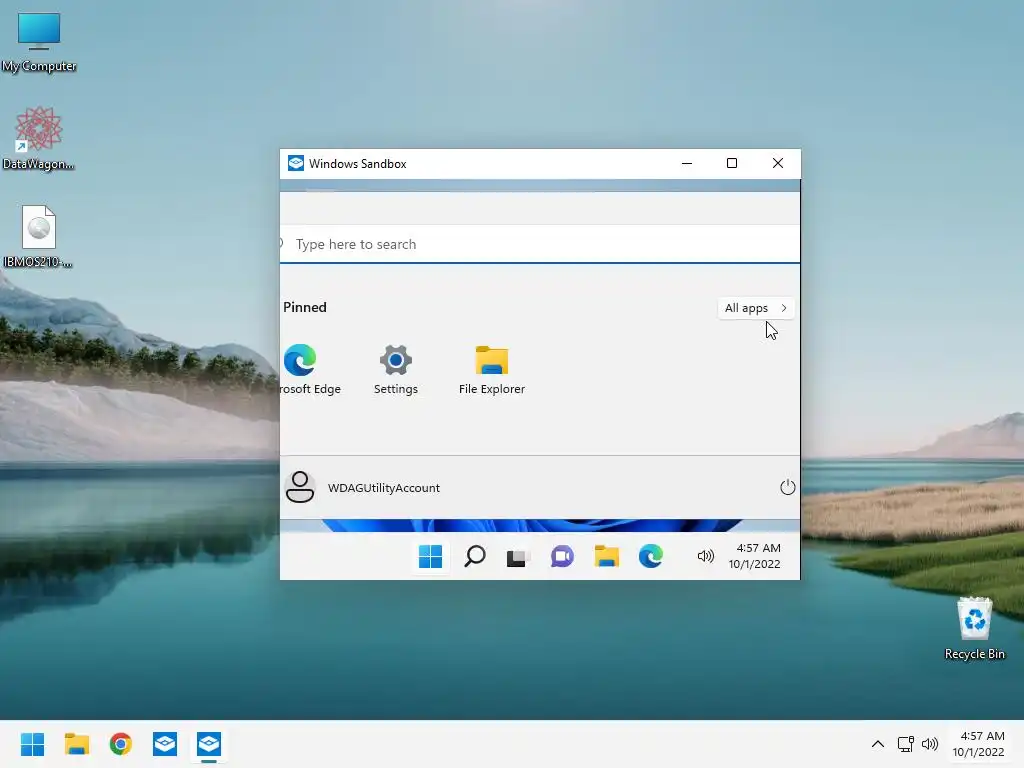Image resolution: width=1024 pixels, height=768 pixels.
Task: Open the sandbox taskbar search icon
Action: click(x=475, y=556)
